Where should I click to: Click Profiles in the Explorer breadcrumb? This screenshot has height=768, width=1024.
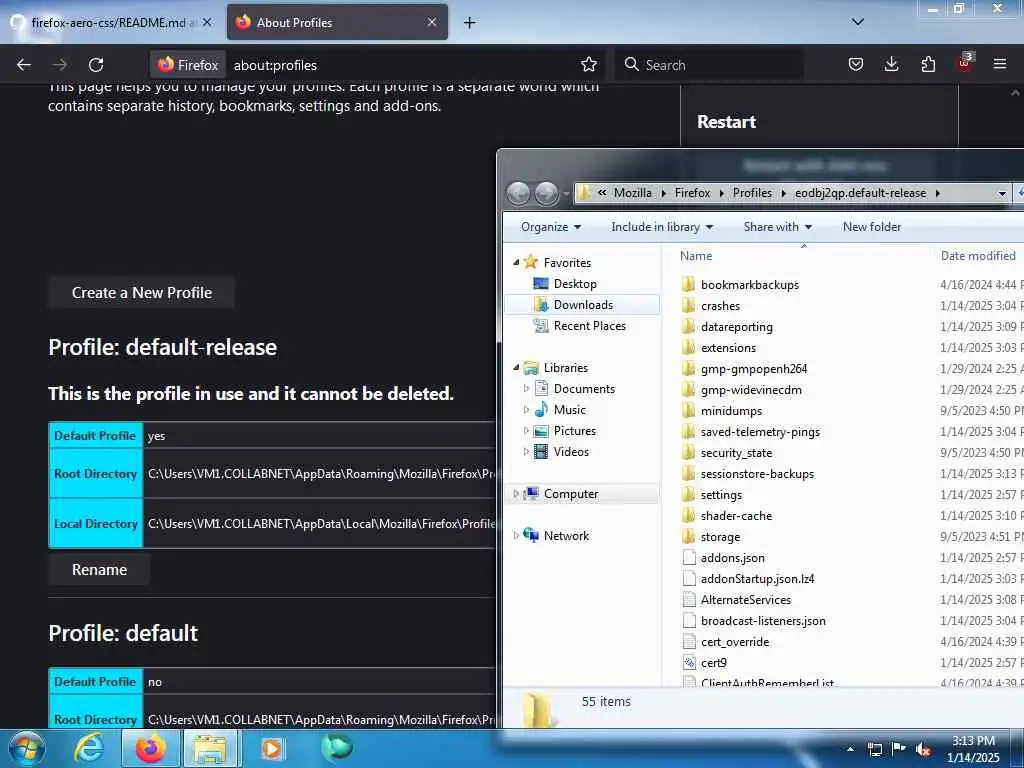[752, 193]
